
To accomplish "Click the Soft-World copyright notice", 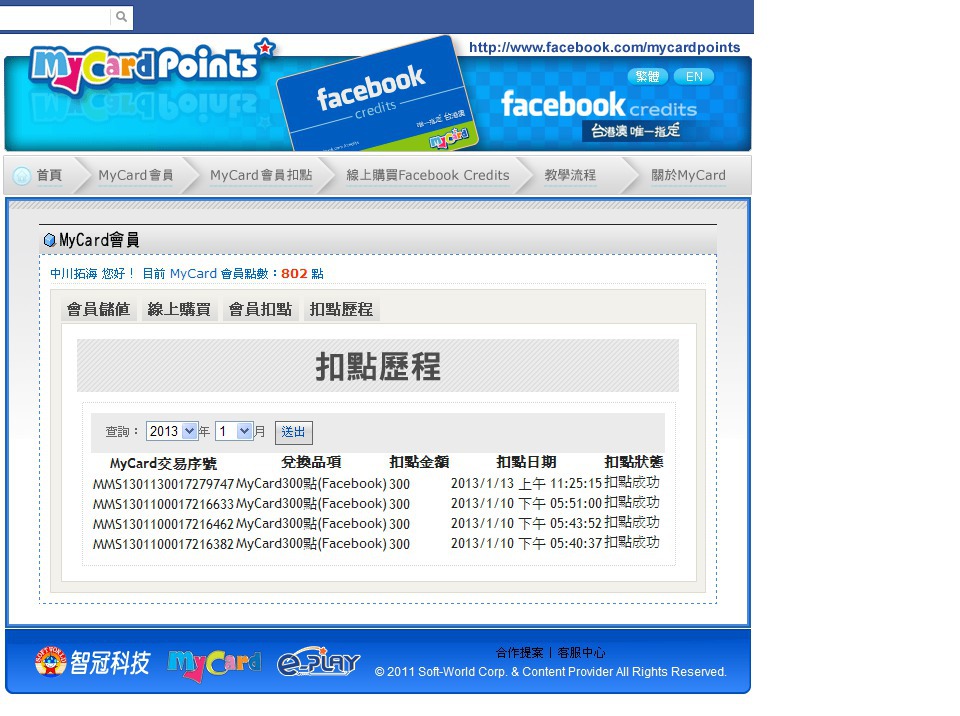I will [550, 672].
